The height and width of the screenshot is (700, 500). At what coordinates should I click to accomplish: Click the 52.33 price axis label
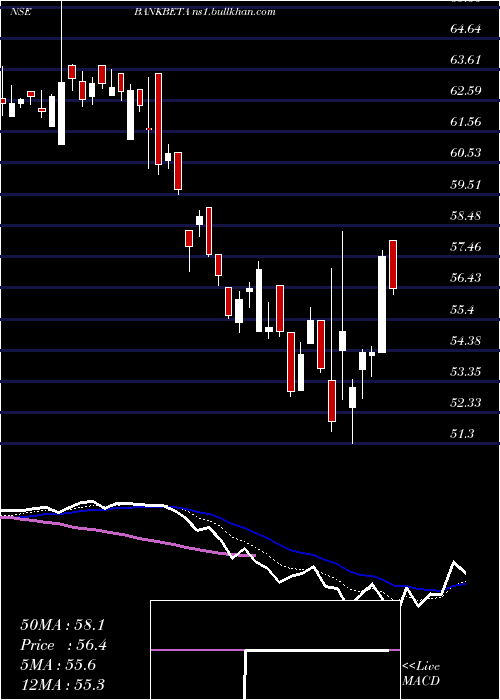pyautogui.click(x=466, y=402)
